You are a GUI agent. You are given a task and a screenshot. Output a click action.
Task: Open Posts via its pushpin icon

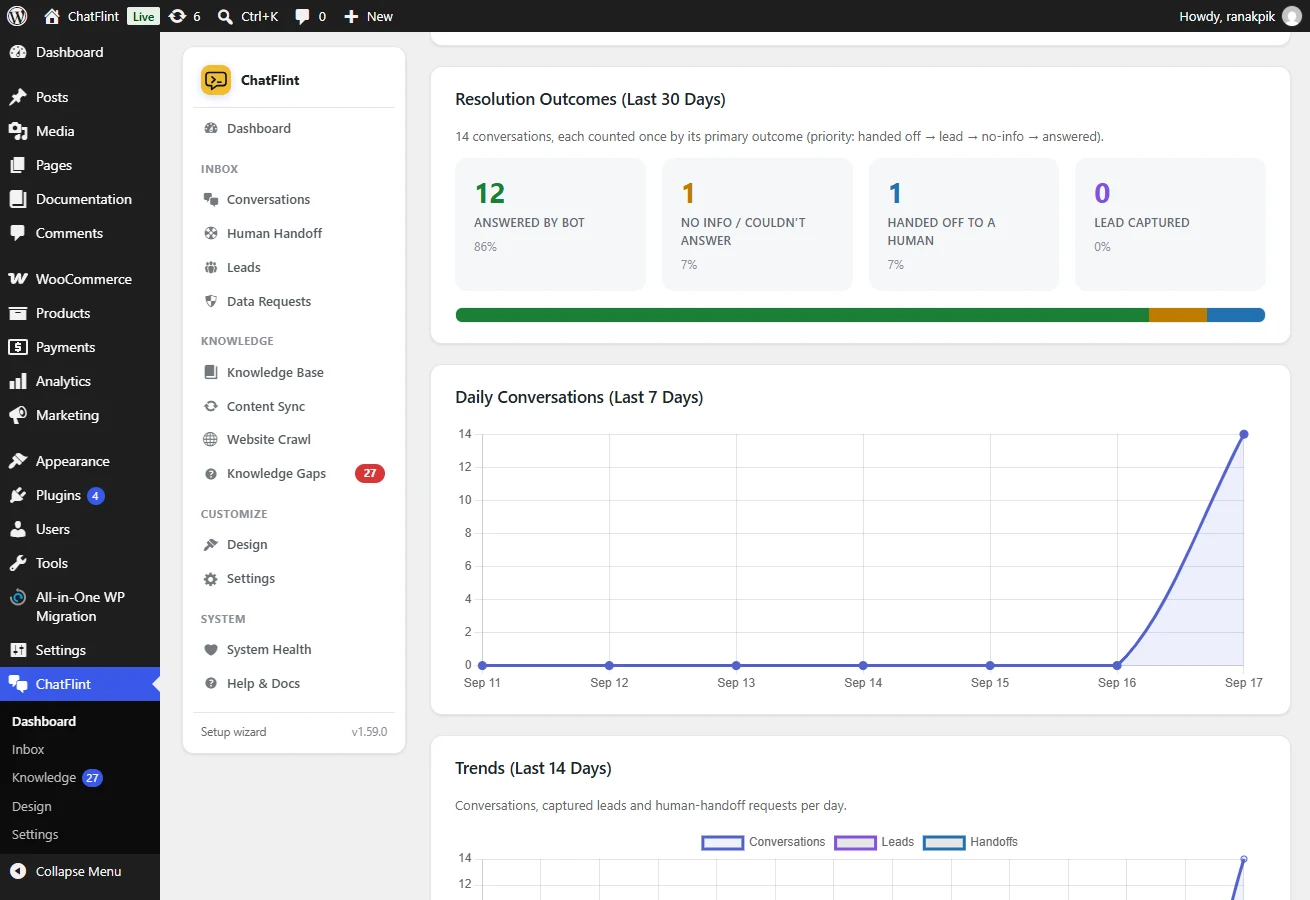18,97
